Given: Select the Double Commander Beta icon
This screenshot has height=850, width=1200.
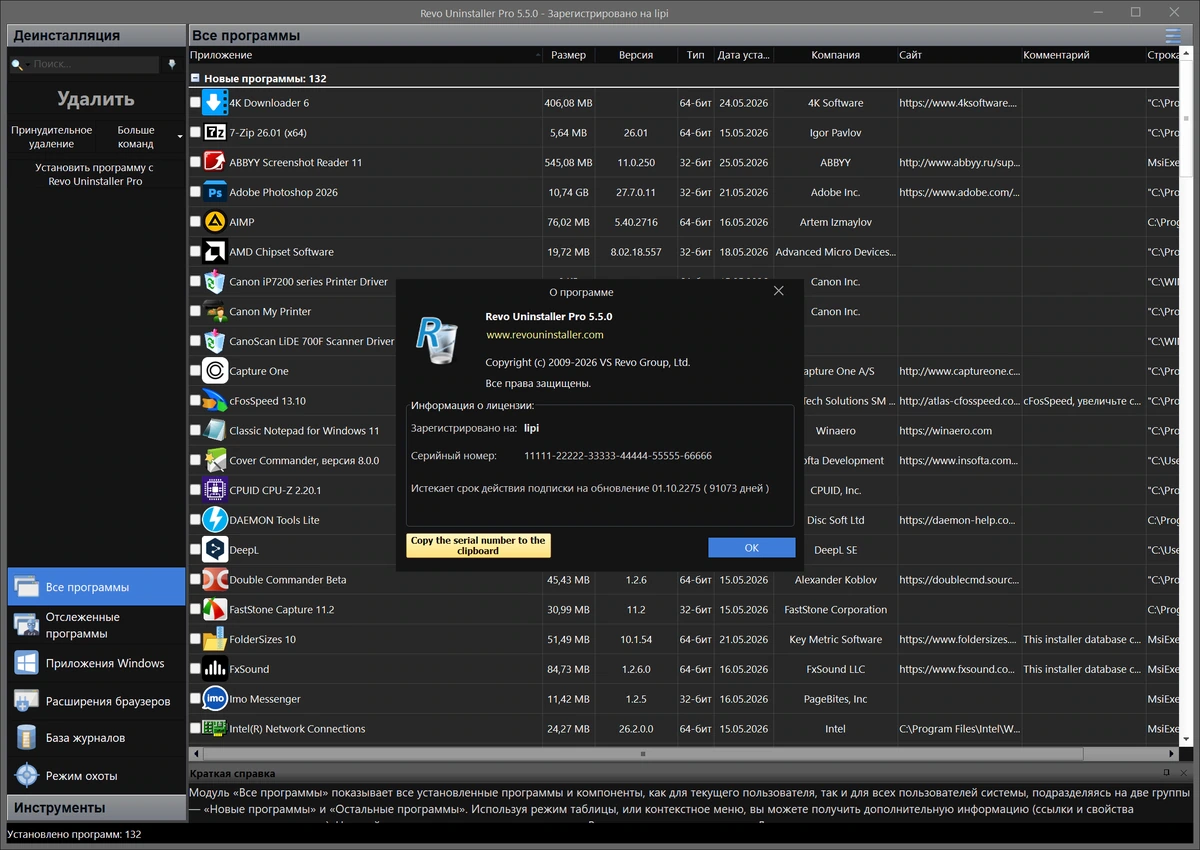Looking at the screenshot, I should pos(215,580).
